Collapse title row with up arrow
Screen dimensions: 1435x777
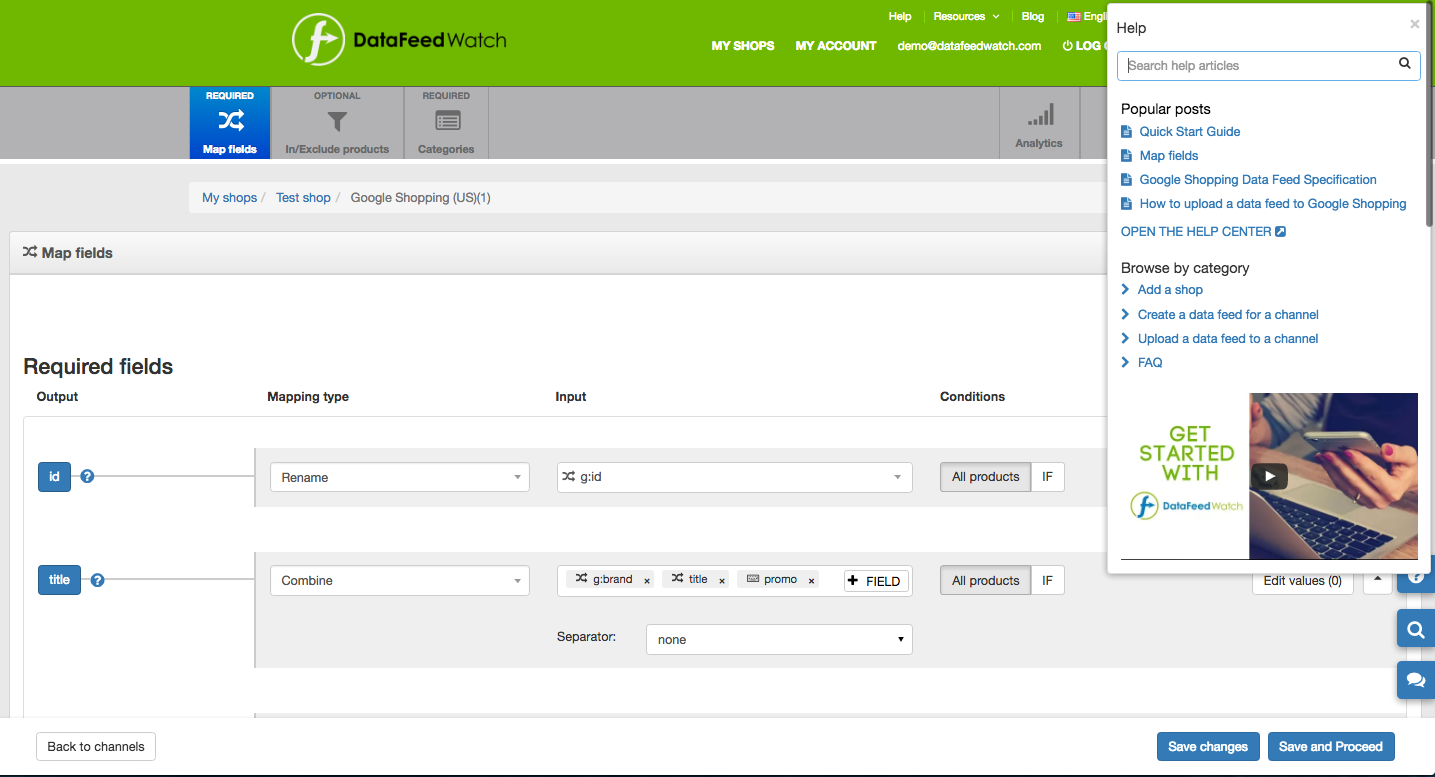pyautogui.click(x=1377, y=581)
